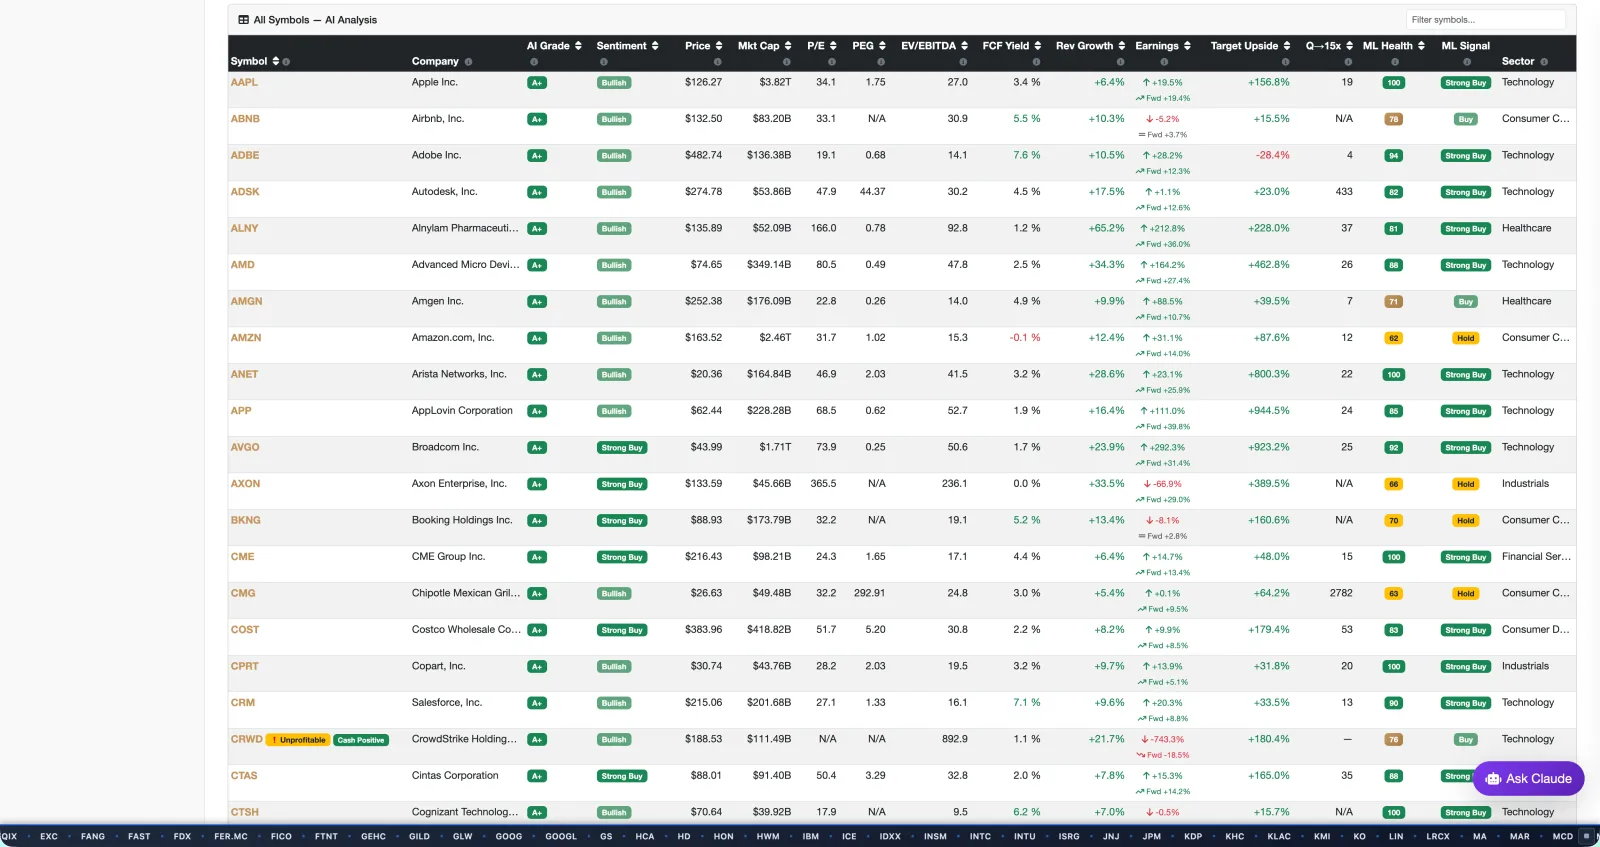Click the Mkt Cap column header label
Image resolution: width=1600 pixels, height=847 pixels.
pos(758,46)
